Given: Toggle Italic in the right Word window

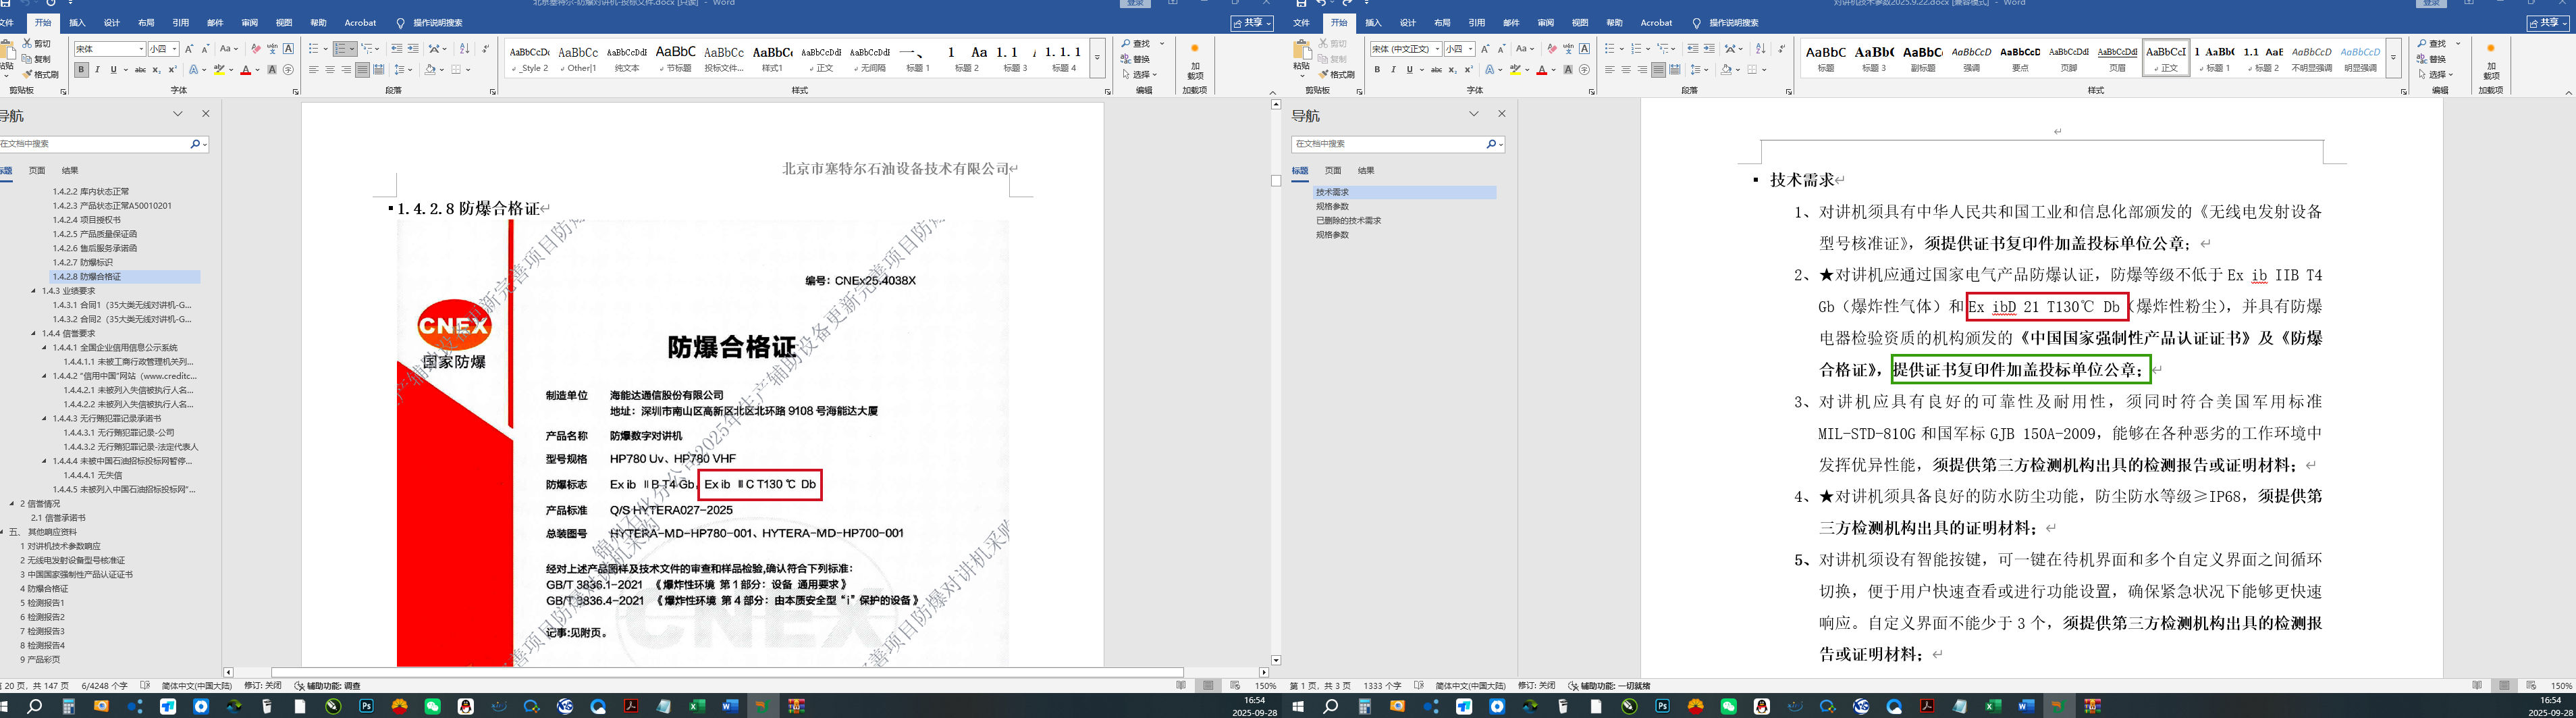Looking at the screenshot, I should click(x=1393, y=70).
